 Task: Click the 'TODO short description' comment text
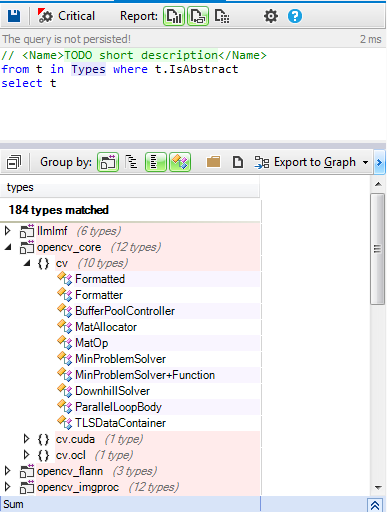tap(141, 55)
